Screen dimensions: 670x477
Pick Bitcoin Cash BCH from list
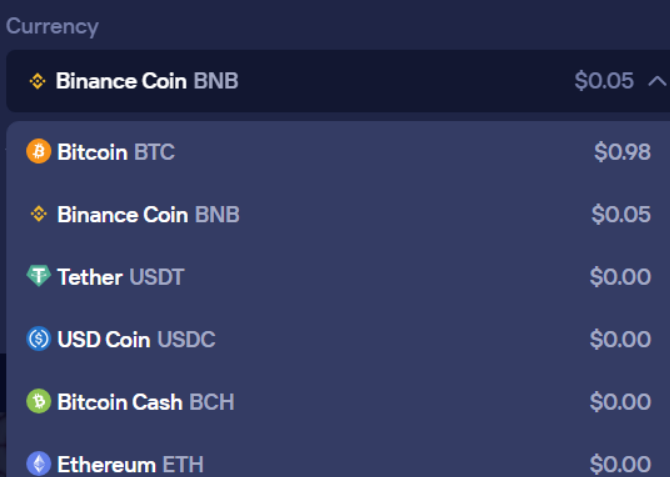pyautogui.click(x=145, y=402)
